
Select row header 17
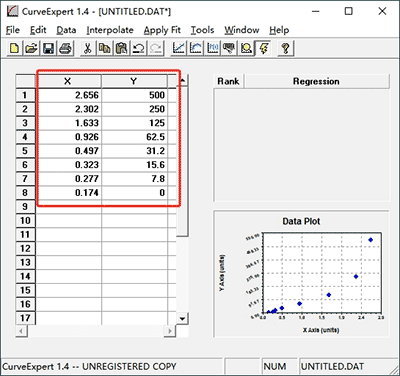coord(25,318)
